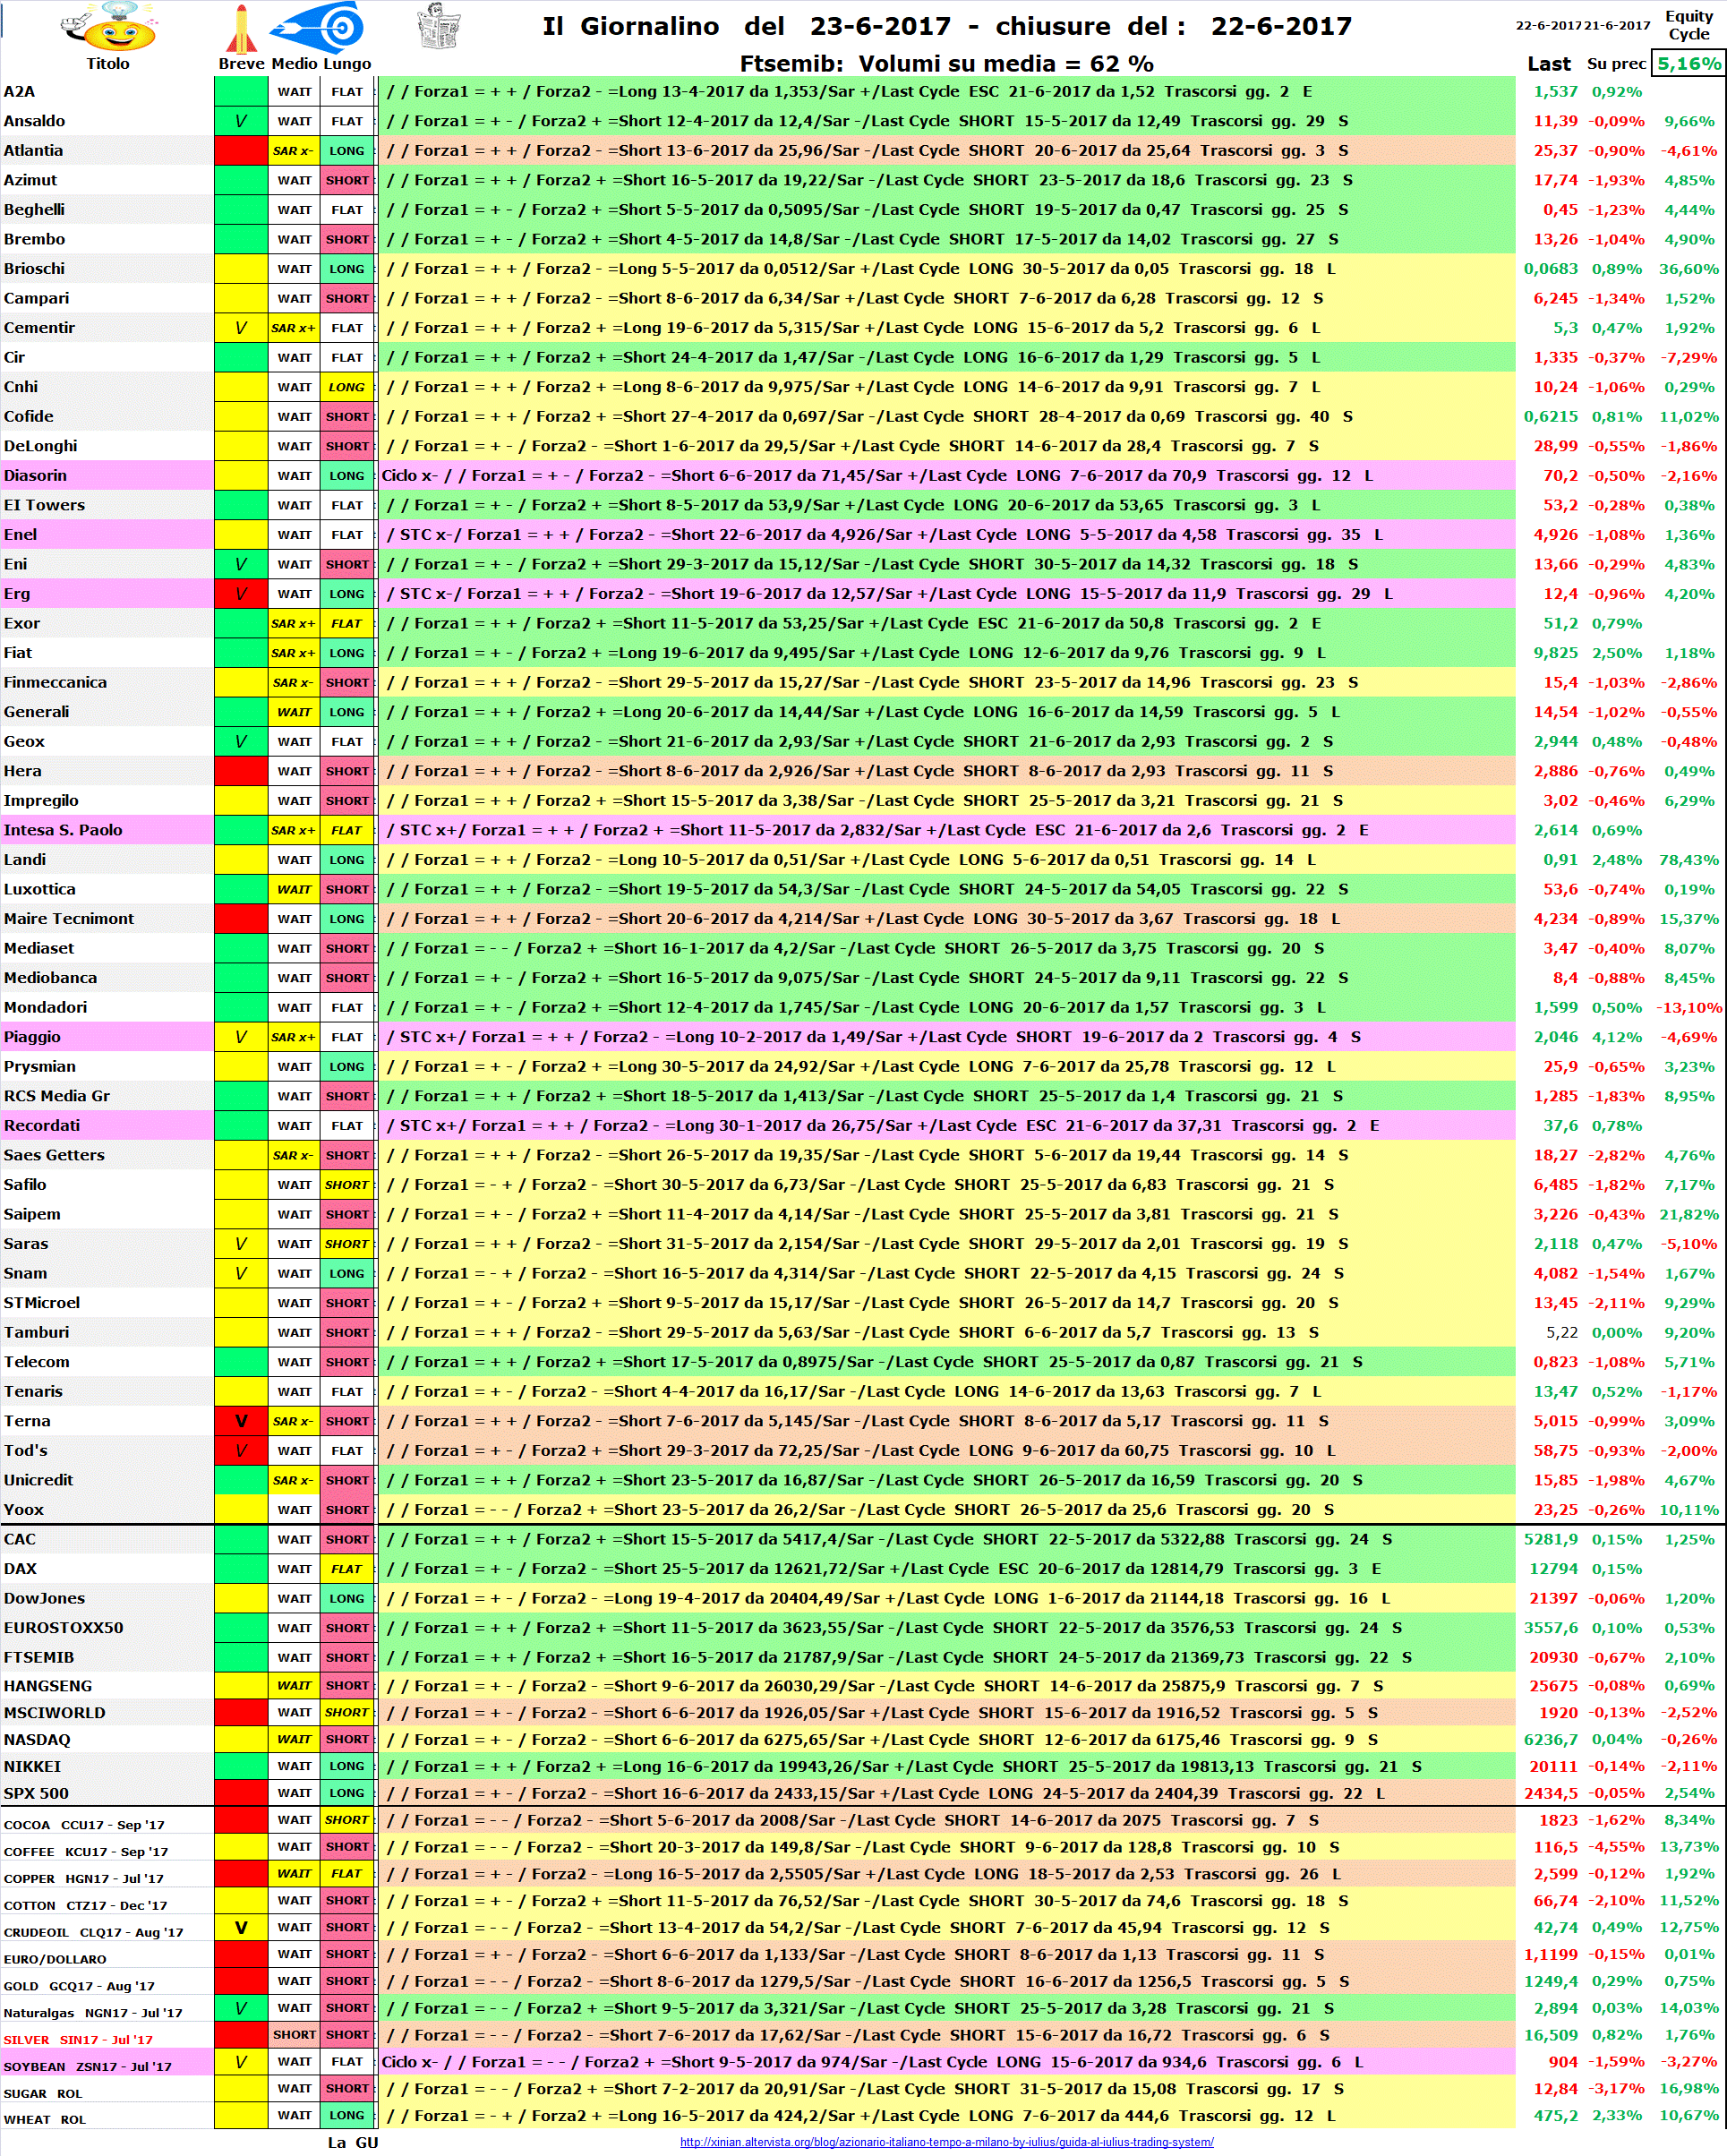The image size is (1727, 2156).
Task: Click Saipem's 21,82% equity value
Action: (x=1689, y=1214)
